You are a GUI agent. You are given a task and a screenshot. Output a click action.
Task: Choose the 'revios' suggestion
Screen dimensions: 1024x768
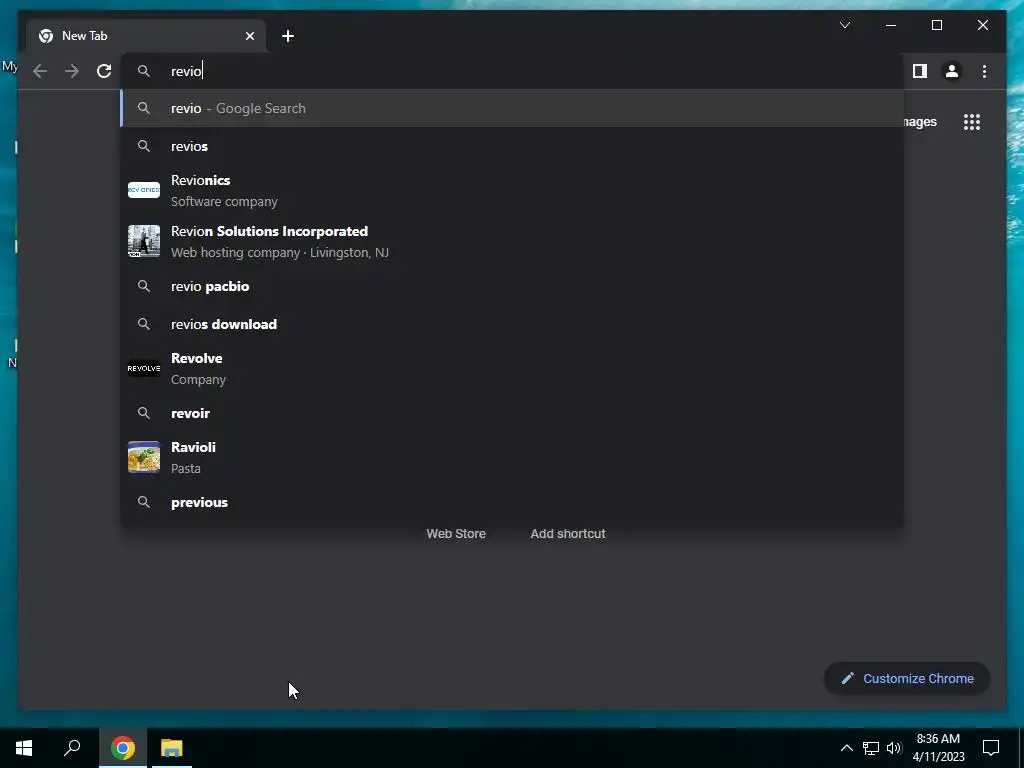[x=513, y=146]
